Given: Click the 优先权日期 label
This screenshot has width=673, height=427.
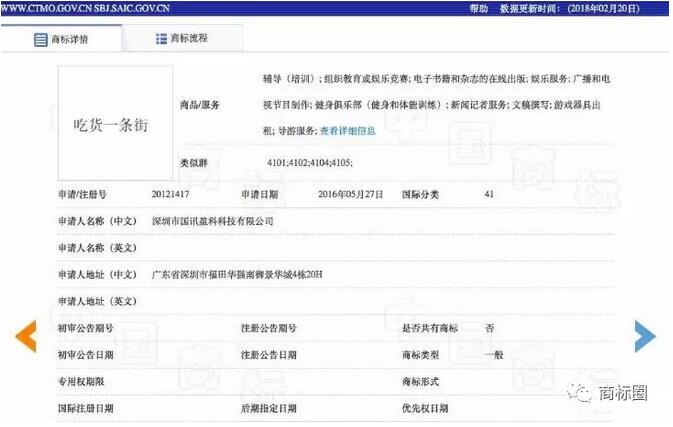Looking at the screenshot, I should pos(425,408).
